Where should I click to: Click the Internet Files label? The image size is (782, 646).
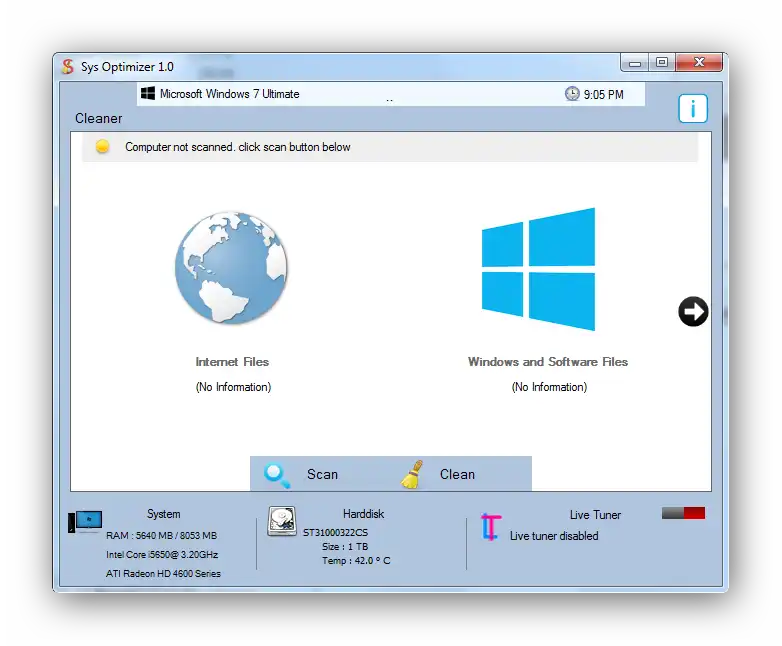coord(232,362)
